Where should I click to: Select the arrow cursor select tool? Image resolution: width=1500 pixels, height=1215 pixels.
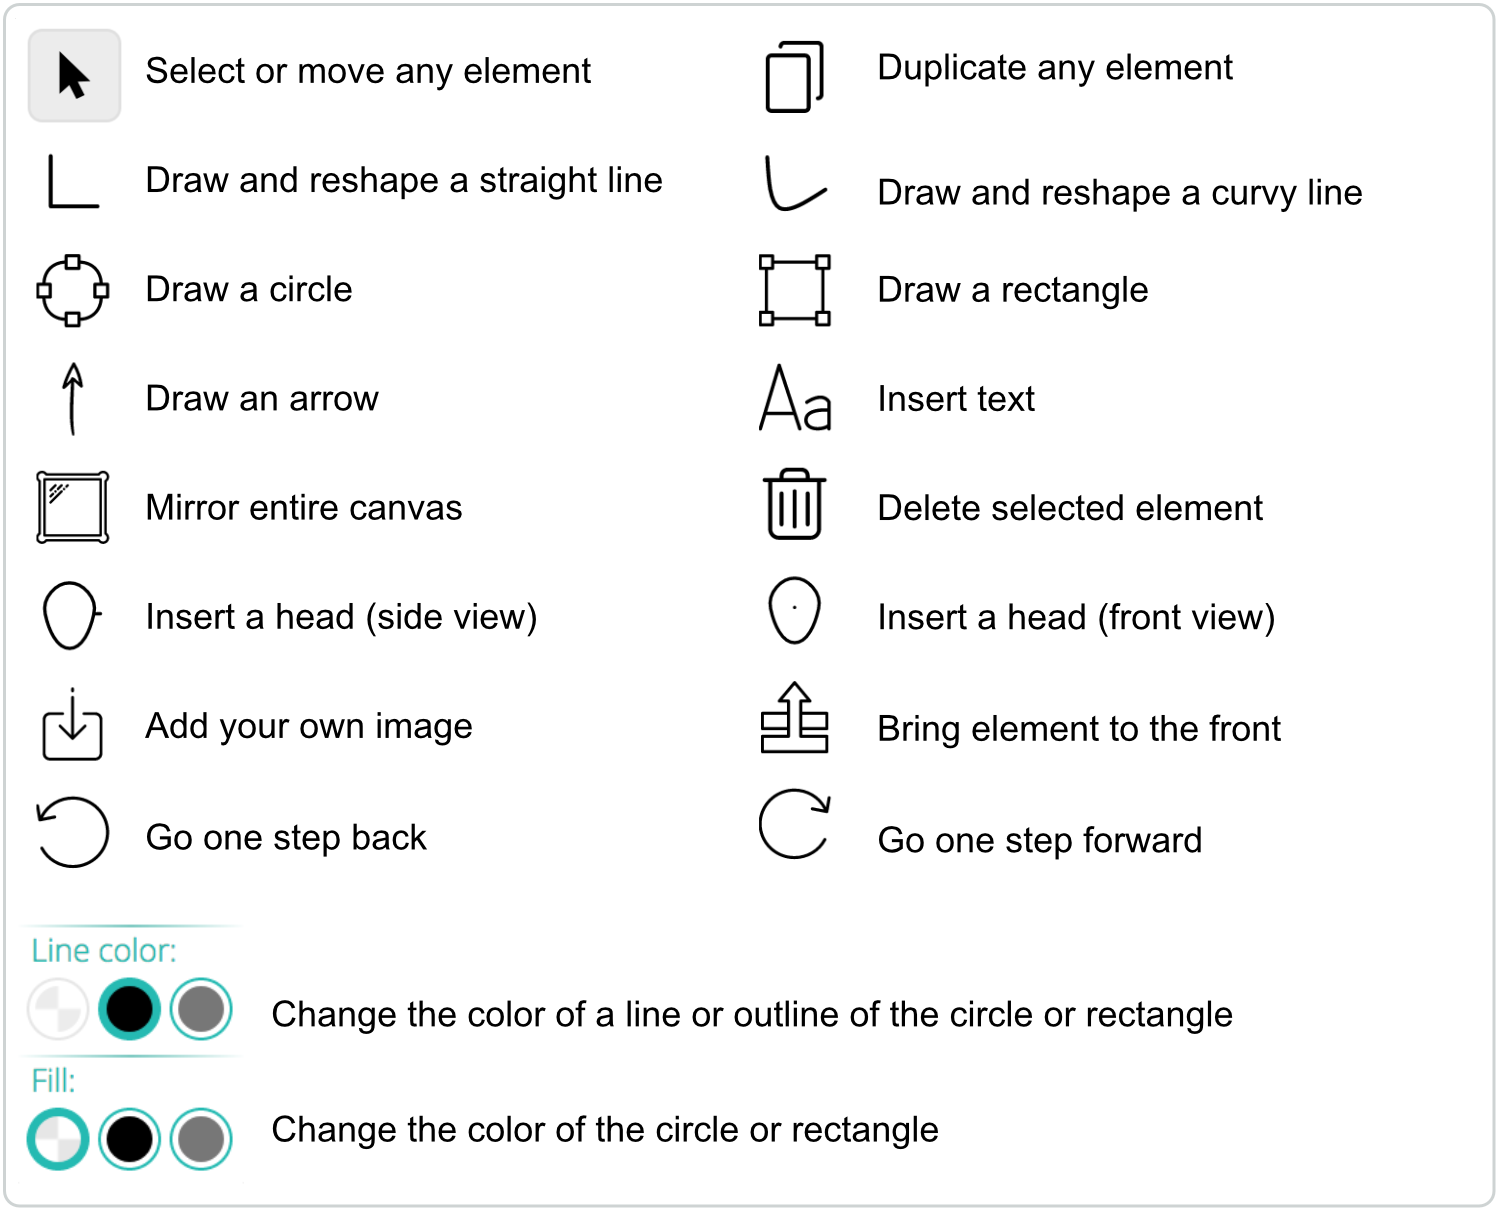click(74, 76)
